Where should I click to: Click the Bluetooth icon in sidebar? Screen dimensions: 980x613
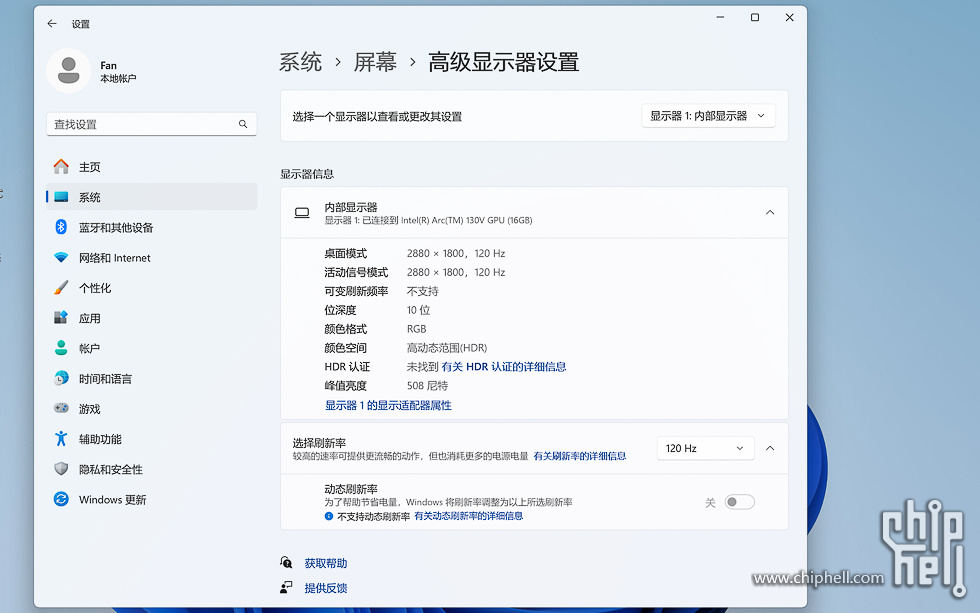61,227
